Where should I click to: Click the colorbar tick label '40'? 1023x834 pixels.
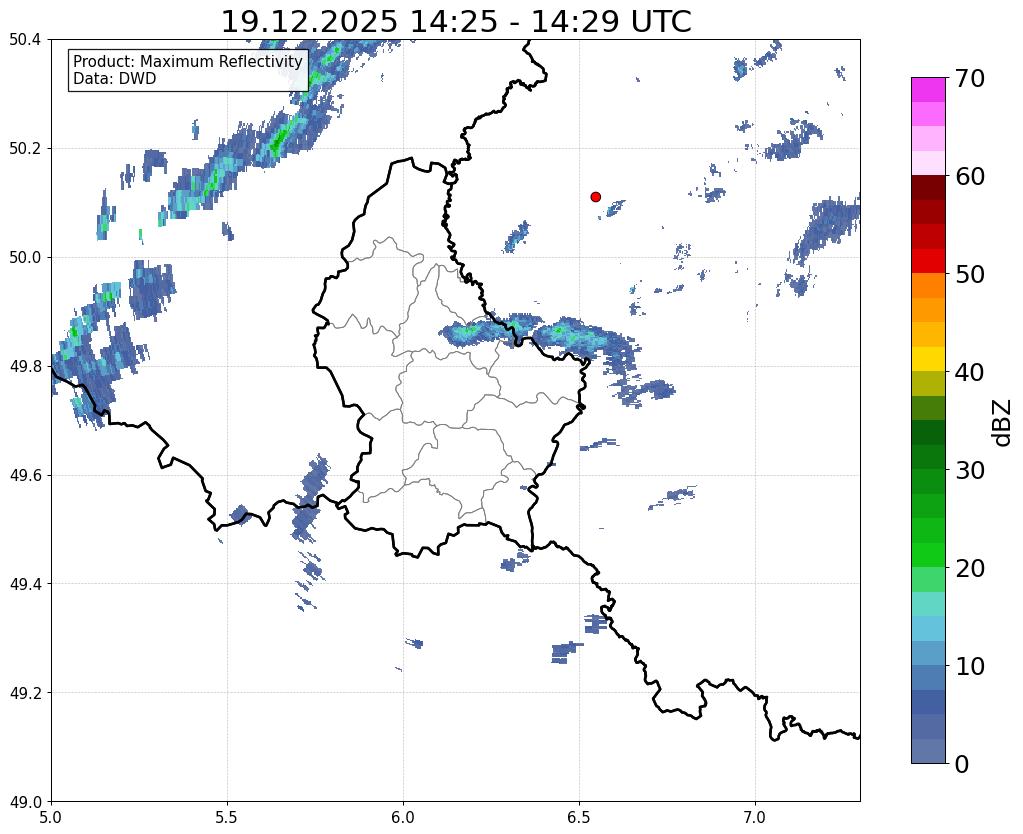[x=970, y=372]
